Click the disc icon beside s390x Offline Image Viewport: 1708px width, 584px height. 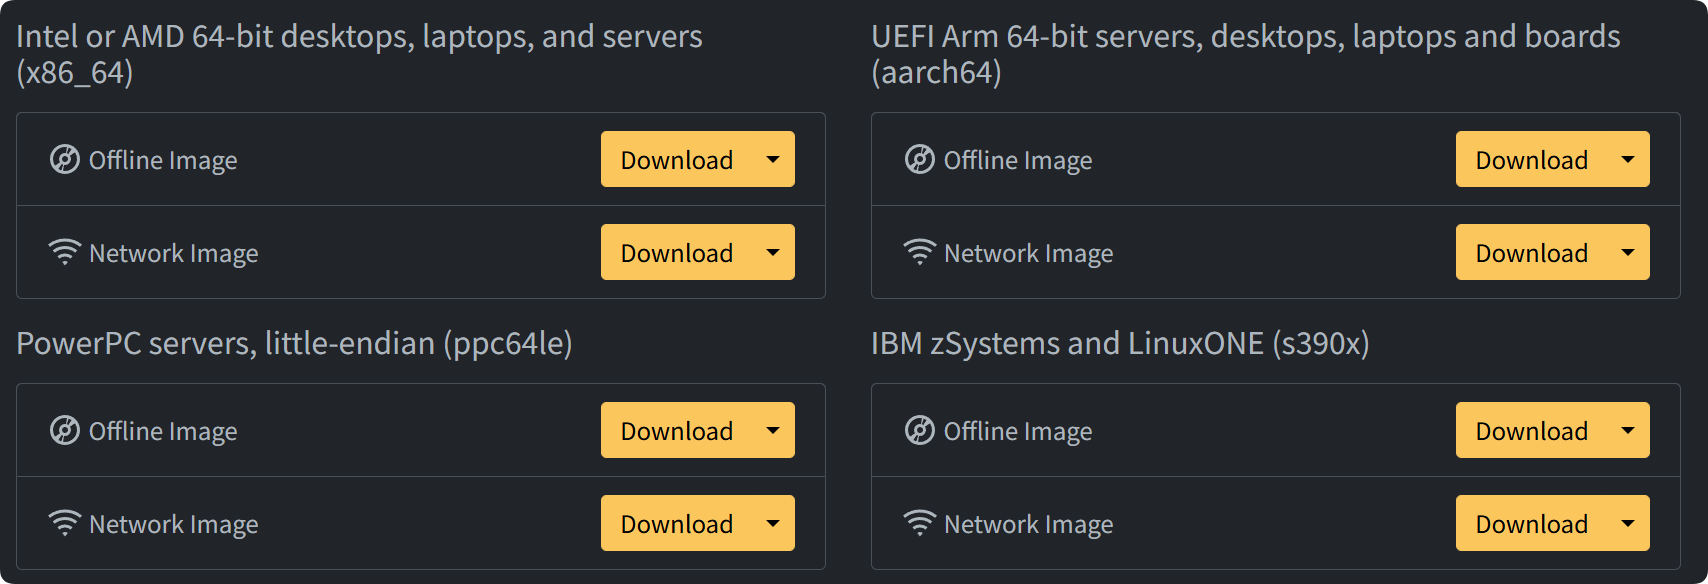click(x=920, y=431)
